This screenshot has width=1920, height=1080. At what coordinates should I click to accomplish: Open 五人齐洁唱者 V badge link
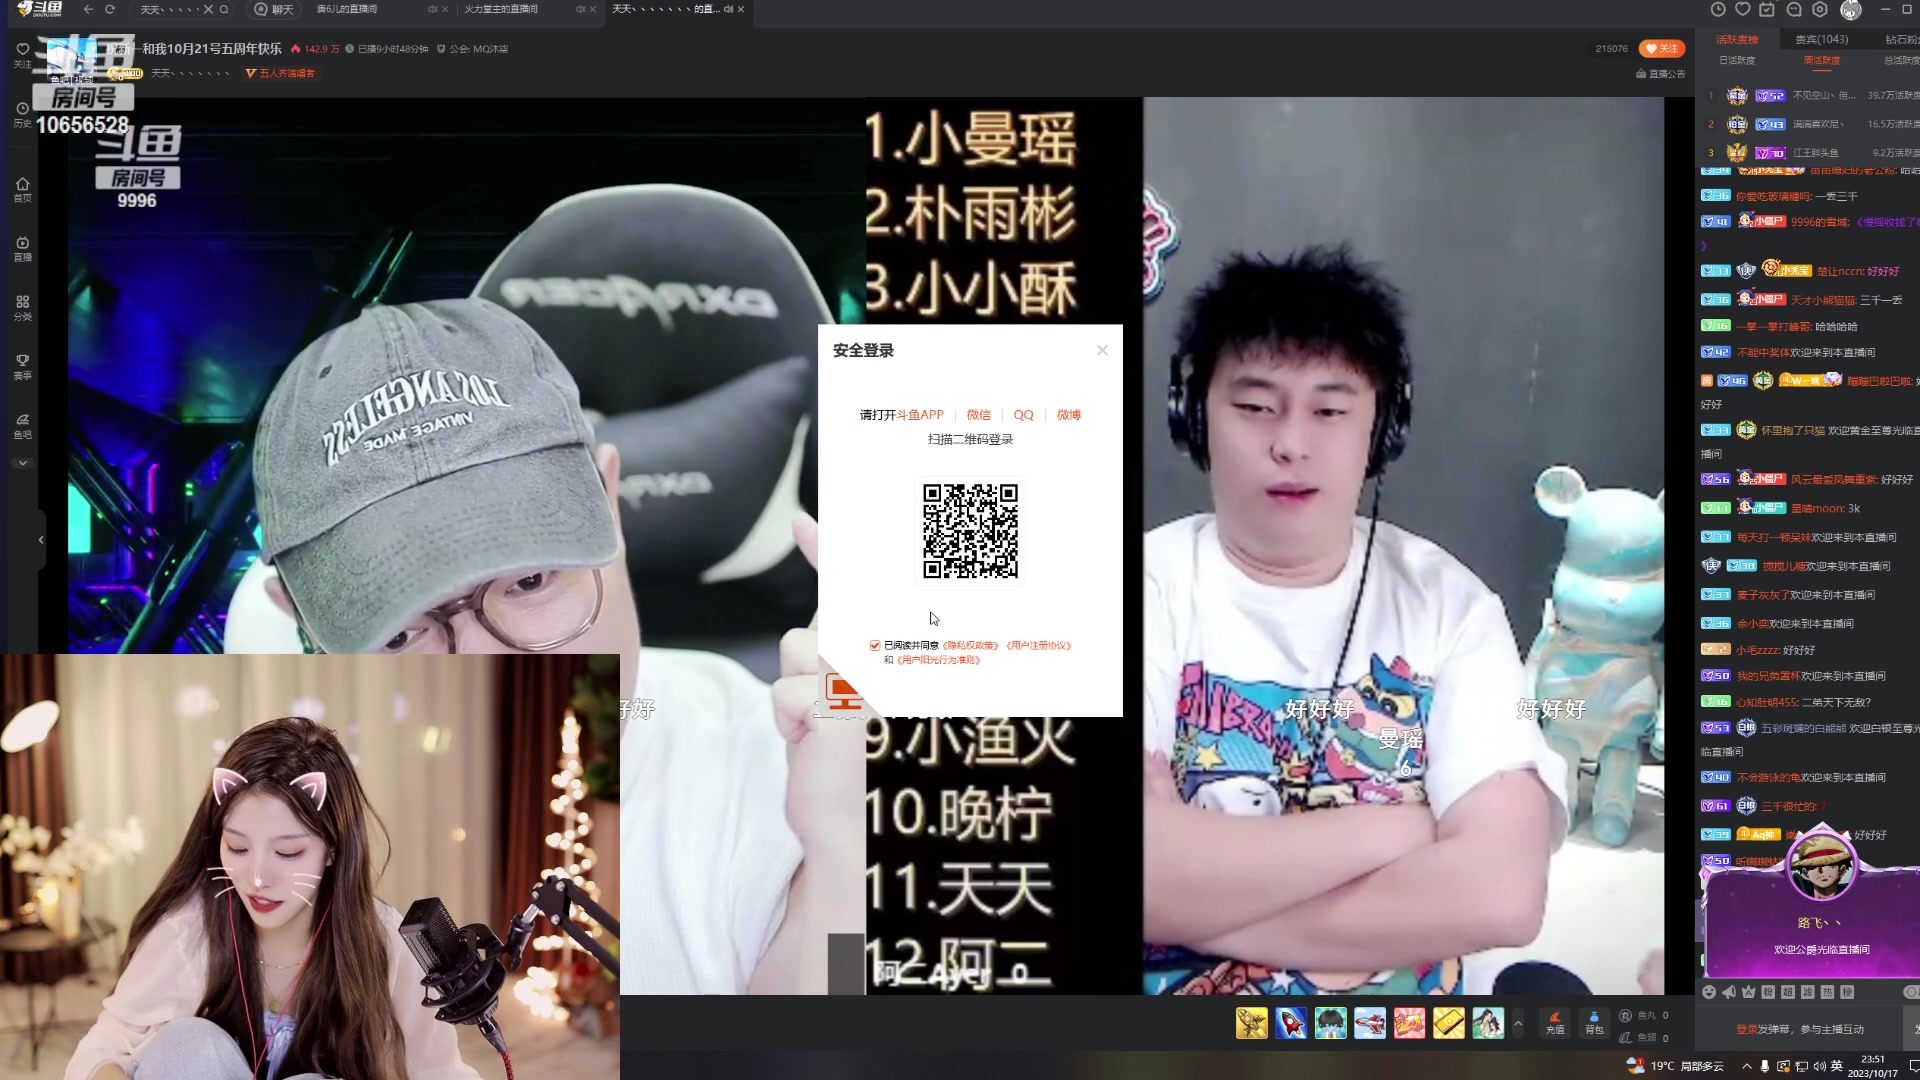tap(280, 73)
